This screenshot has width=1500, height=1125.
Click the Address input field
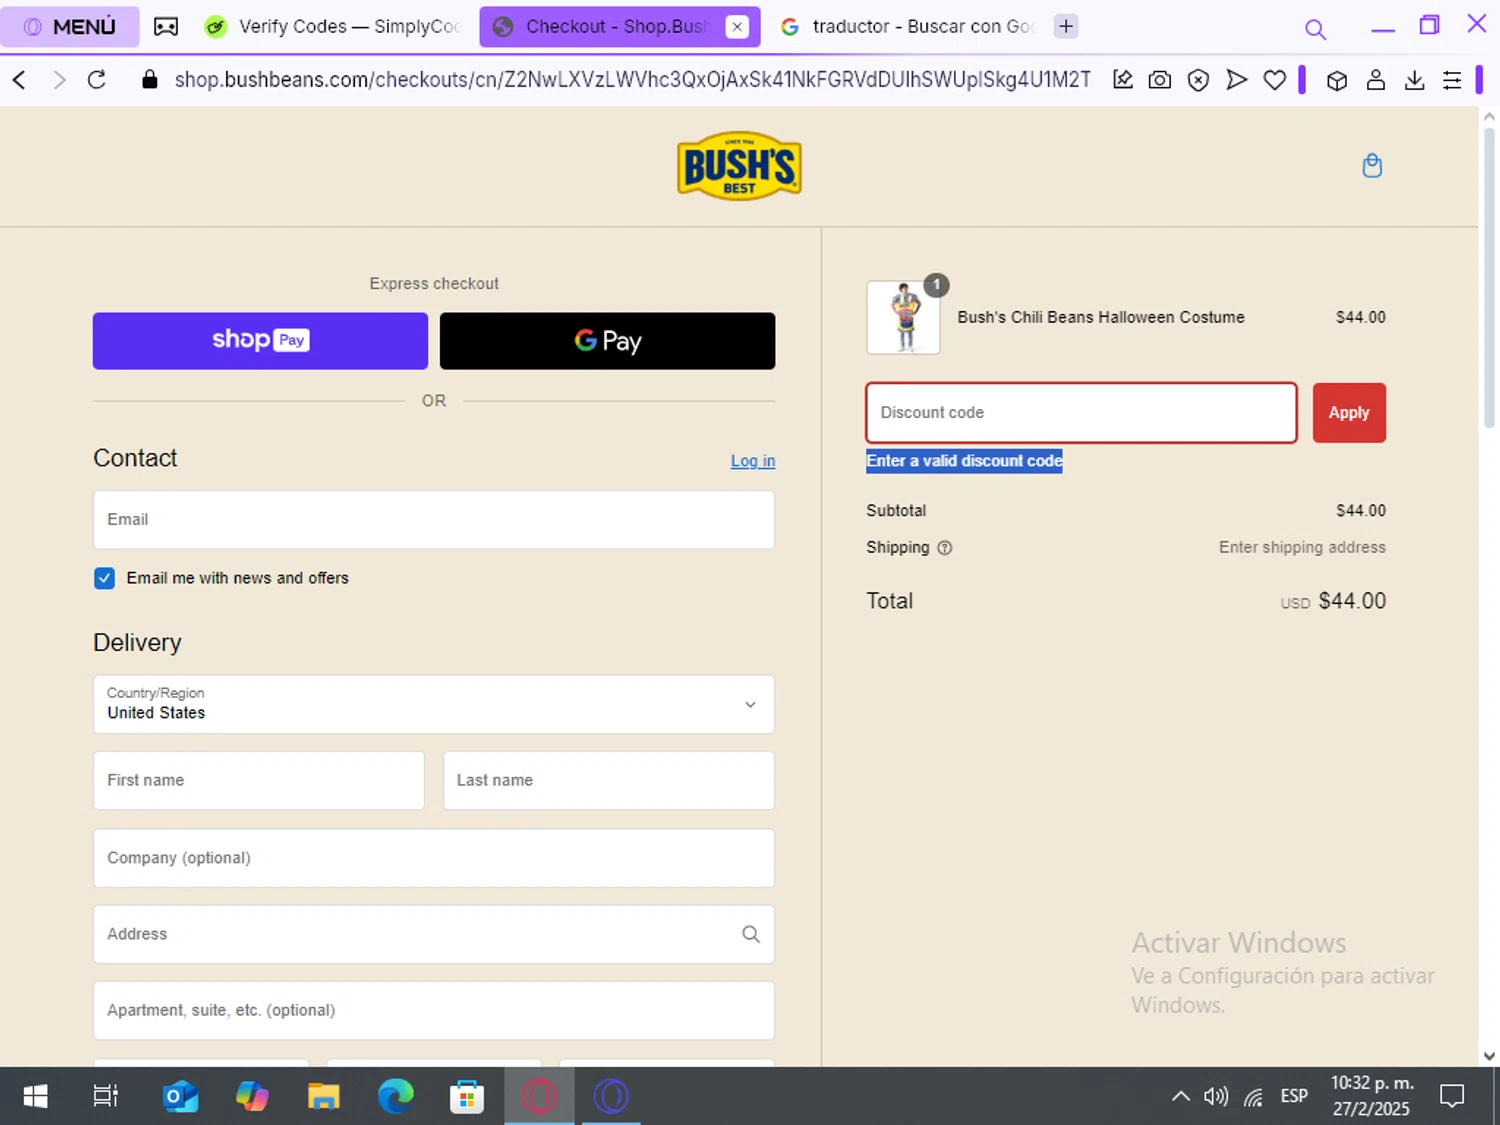[x=434, y=934]
